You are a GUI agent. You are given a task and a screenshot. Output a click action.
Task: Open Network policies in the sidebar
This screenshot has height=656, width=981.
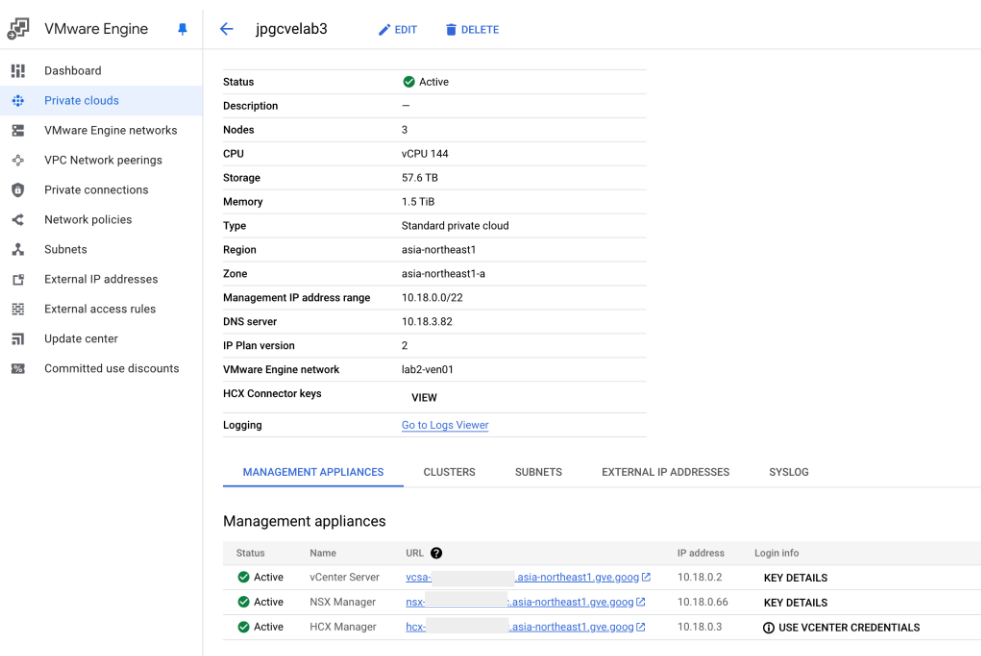pos(101,220)
